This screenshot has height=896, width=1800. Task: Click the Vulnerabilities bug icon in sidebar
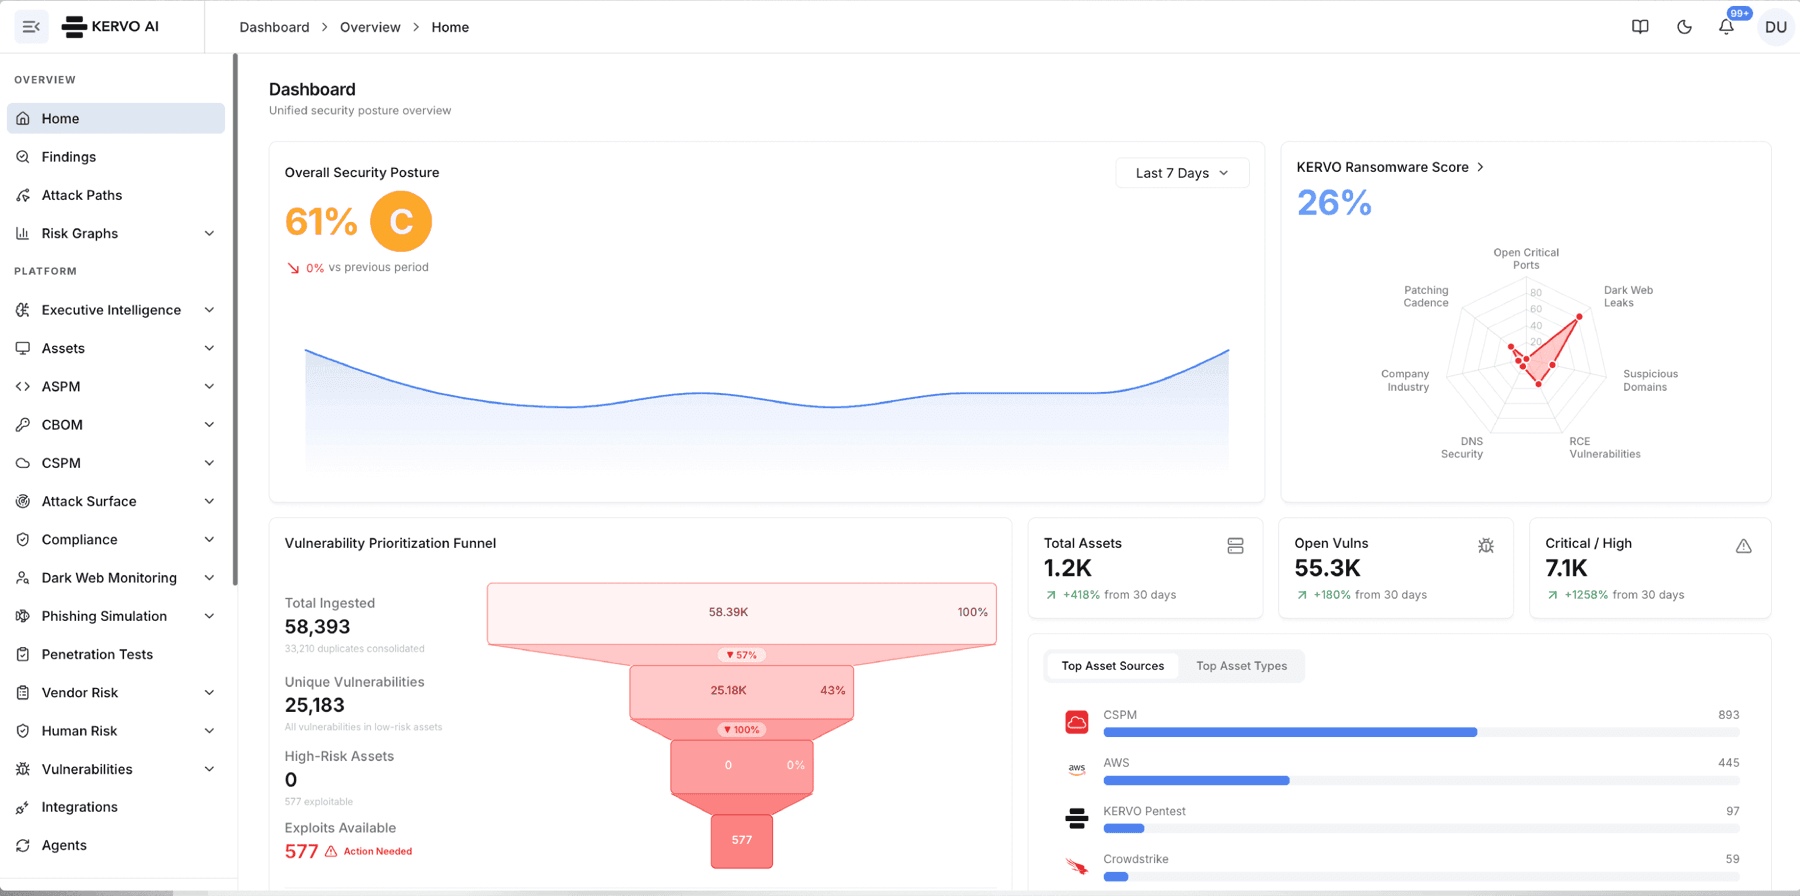(23, 769)
